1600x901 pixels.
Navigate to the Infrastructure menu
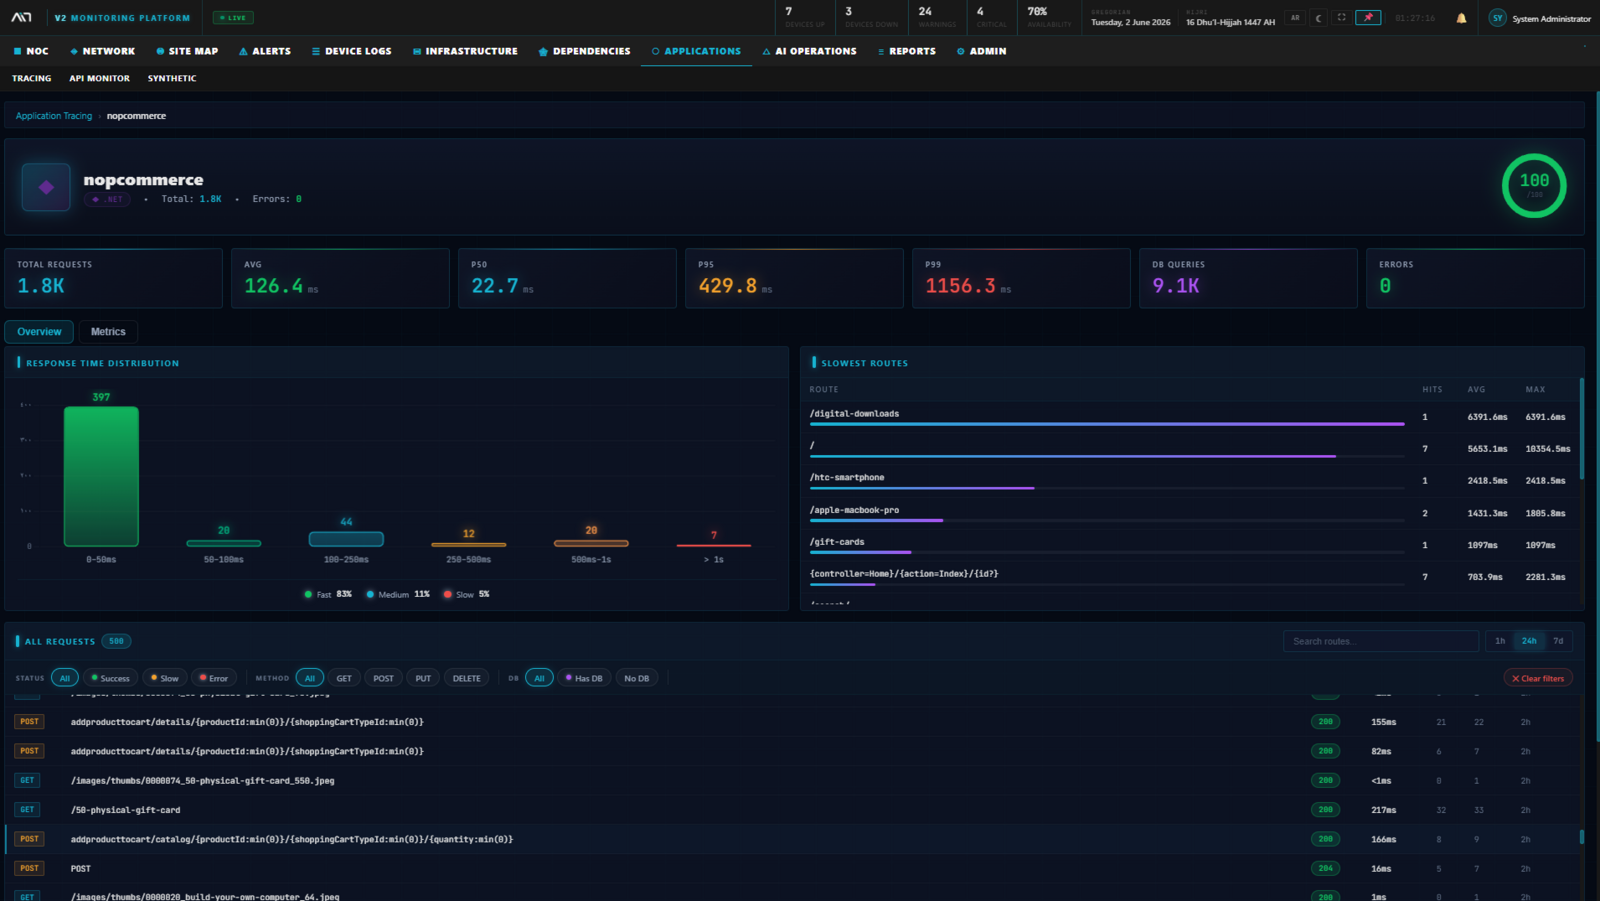tap(466, 51)
